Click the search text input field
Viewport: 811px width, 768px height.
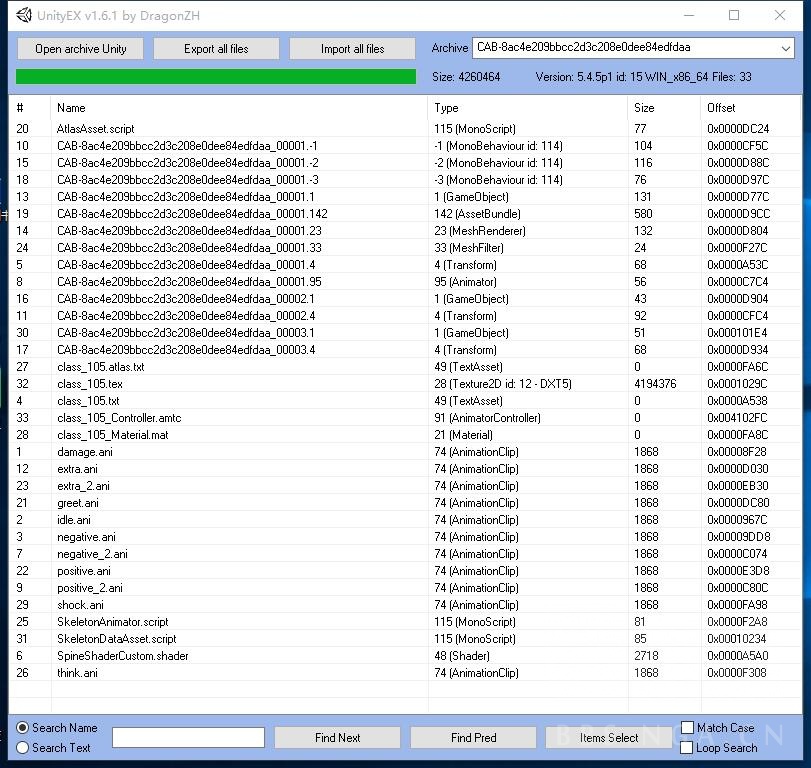[188, 738]
